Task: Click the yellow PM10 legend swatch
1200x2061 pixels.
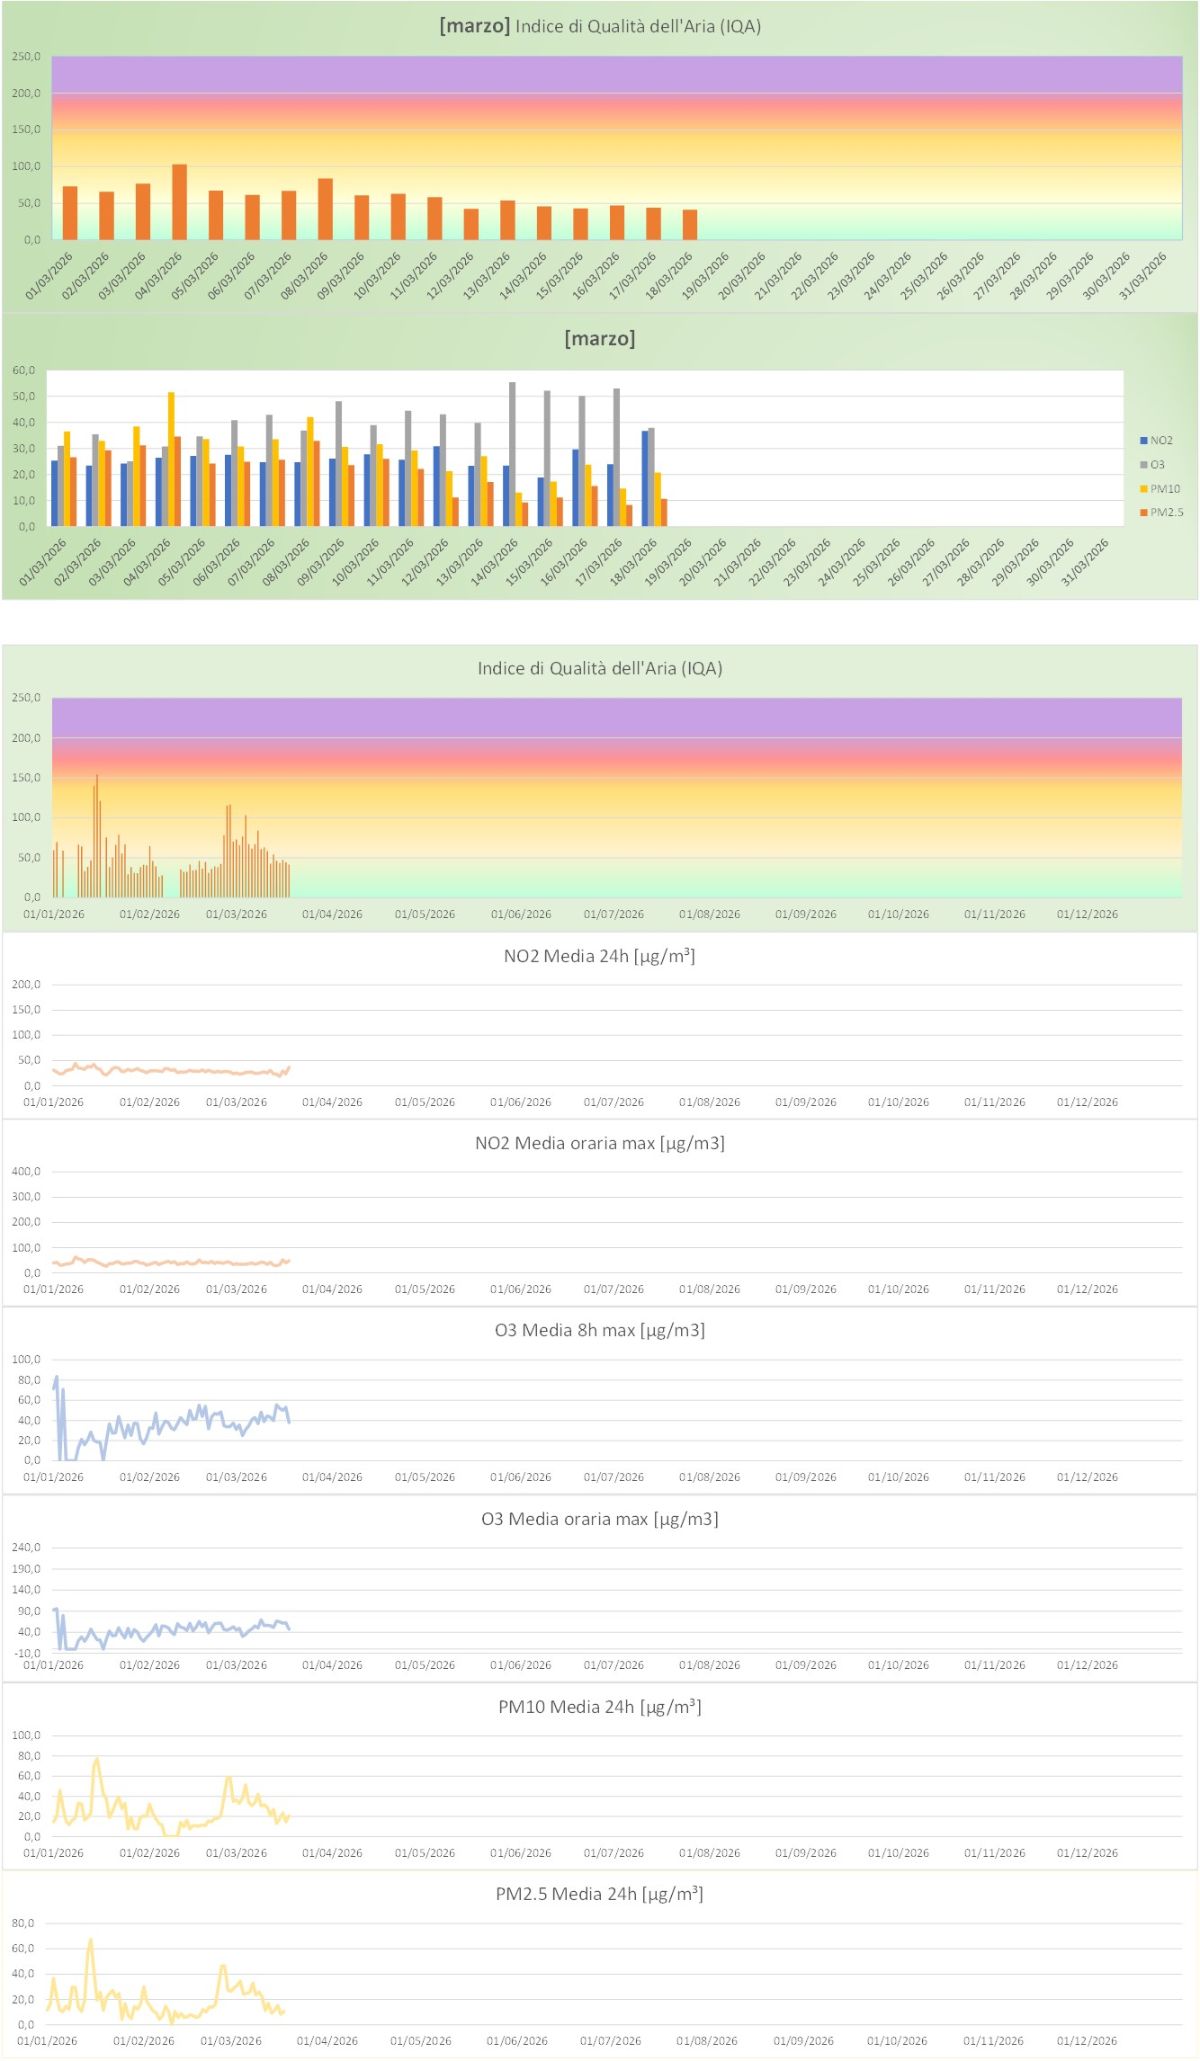Action: [x=1143, y=489]
